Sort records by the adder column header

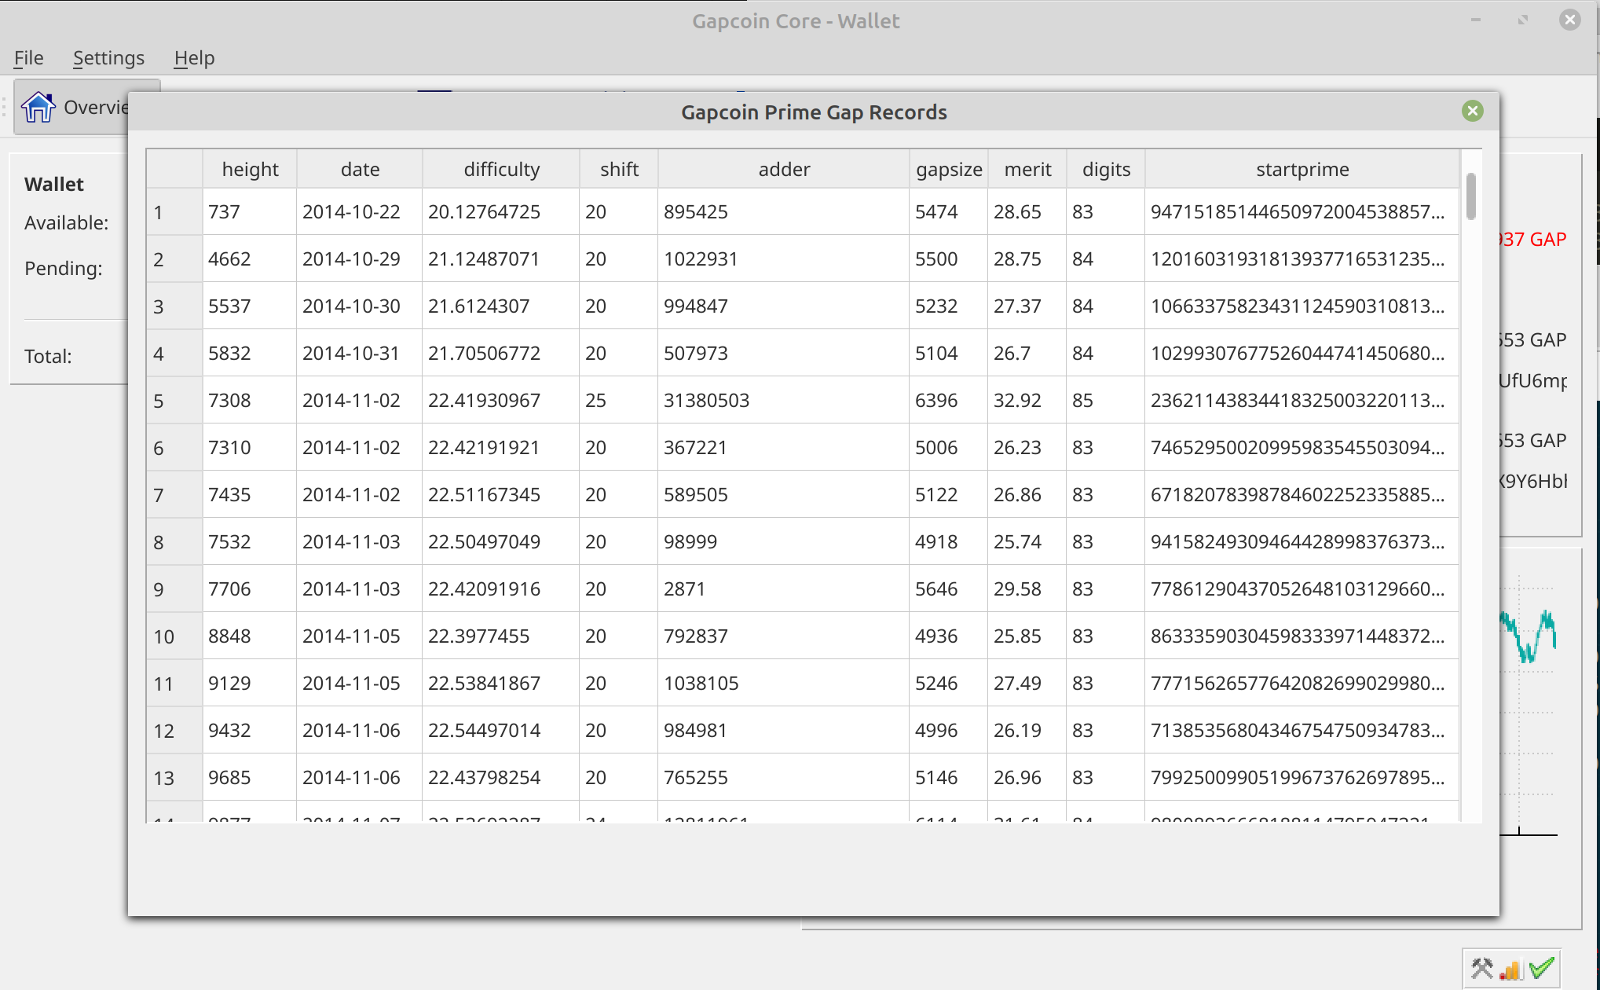coord(784,169)
